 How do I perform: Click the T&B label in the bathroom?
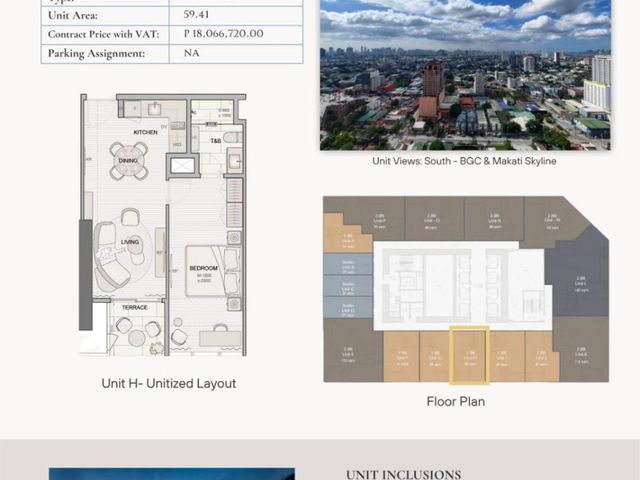[216, 141]
